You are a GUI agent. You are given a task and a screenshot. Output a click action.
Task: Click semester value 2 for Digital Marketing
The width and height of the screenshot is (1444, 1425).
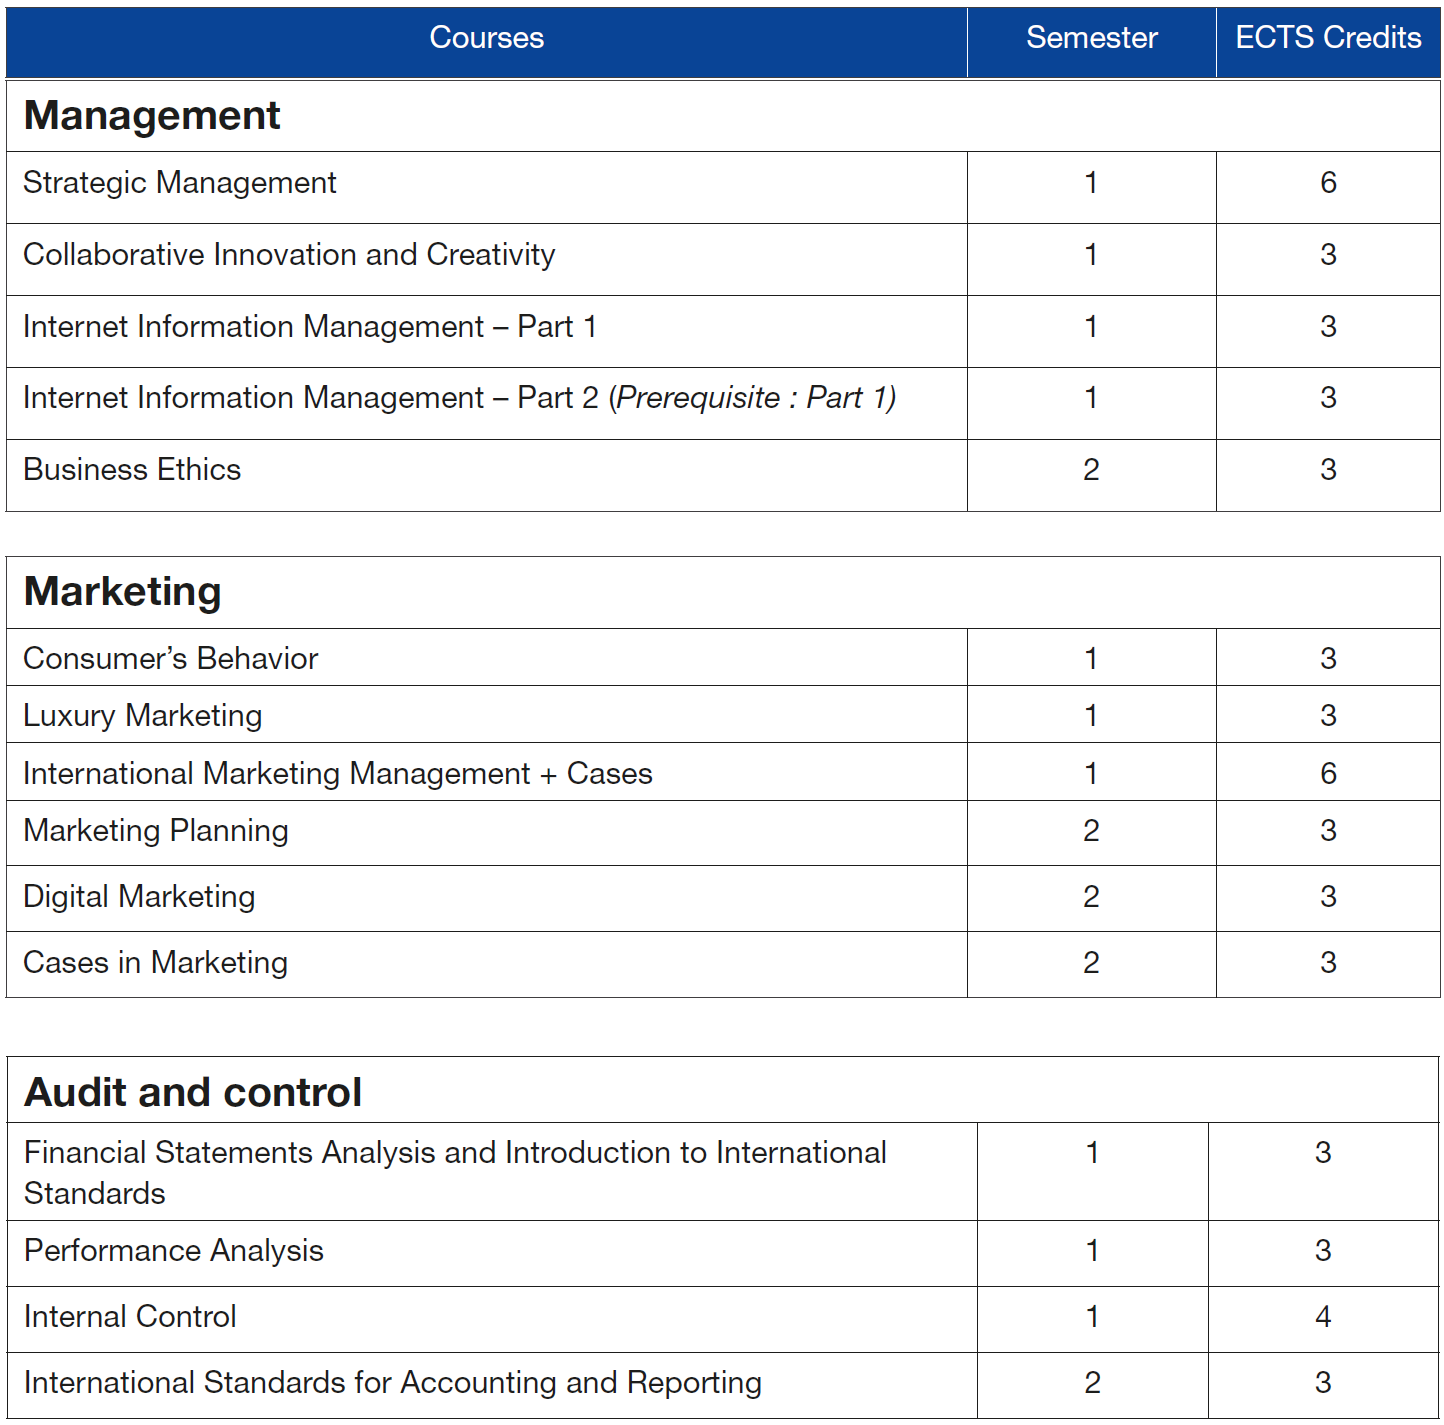[x=1091, y=897]
